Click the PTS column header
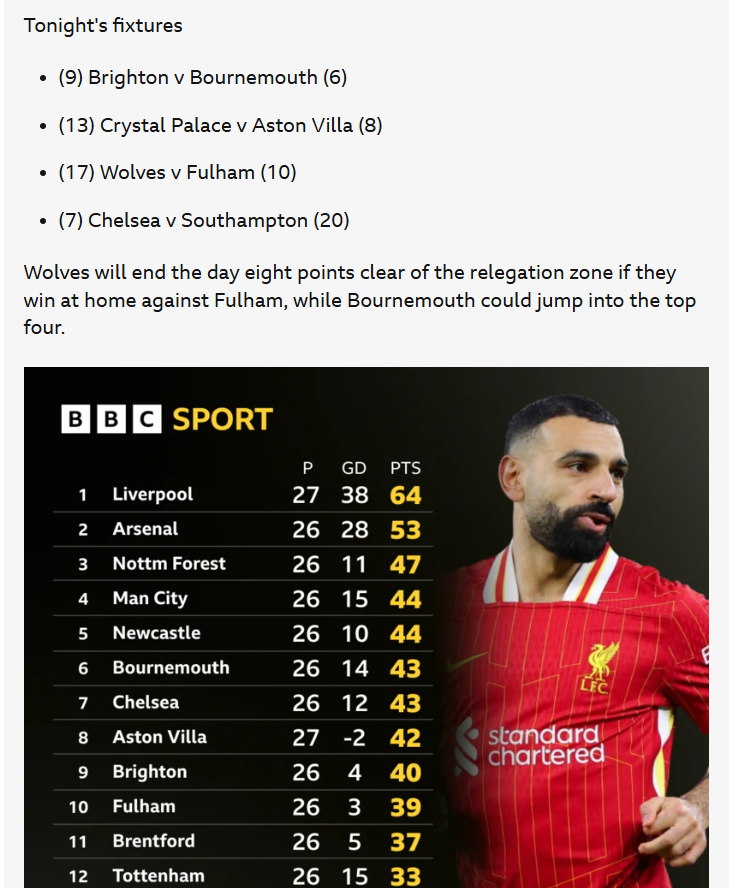This screenshot has height=888, width=751. click(405, 468)
